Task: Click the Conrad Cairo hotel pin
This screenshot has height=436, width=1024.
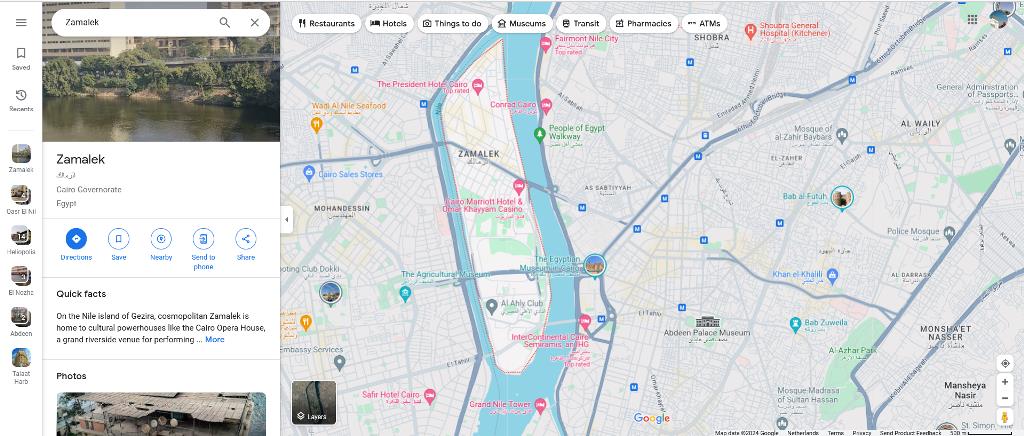Action: point(546,104)
